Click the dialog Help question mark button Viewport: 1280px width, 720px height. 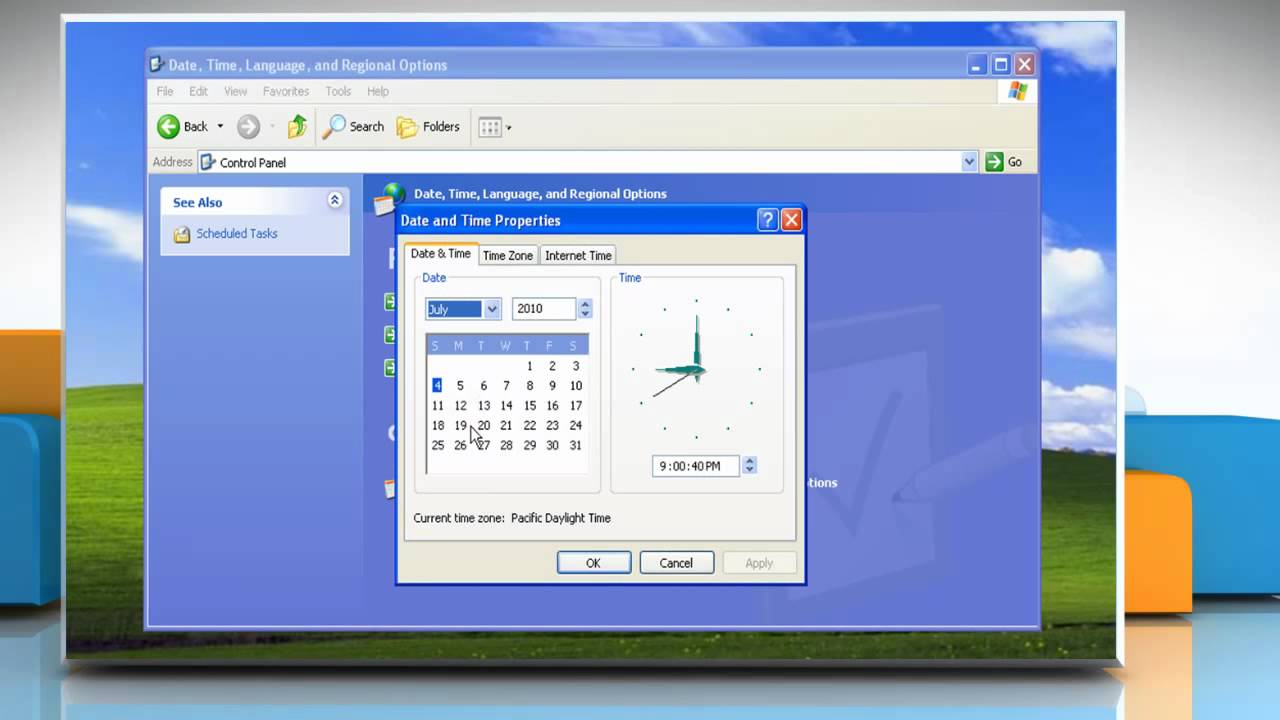click(x=767, y=221)
